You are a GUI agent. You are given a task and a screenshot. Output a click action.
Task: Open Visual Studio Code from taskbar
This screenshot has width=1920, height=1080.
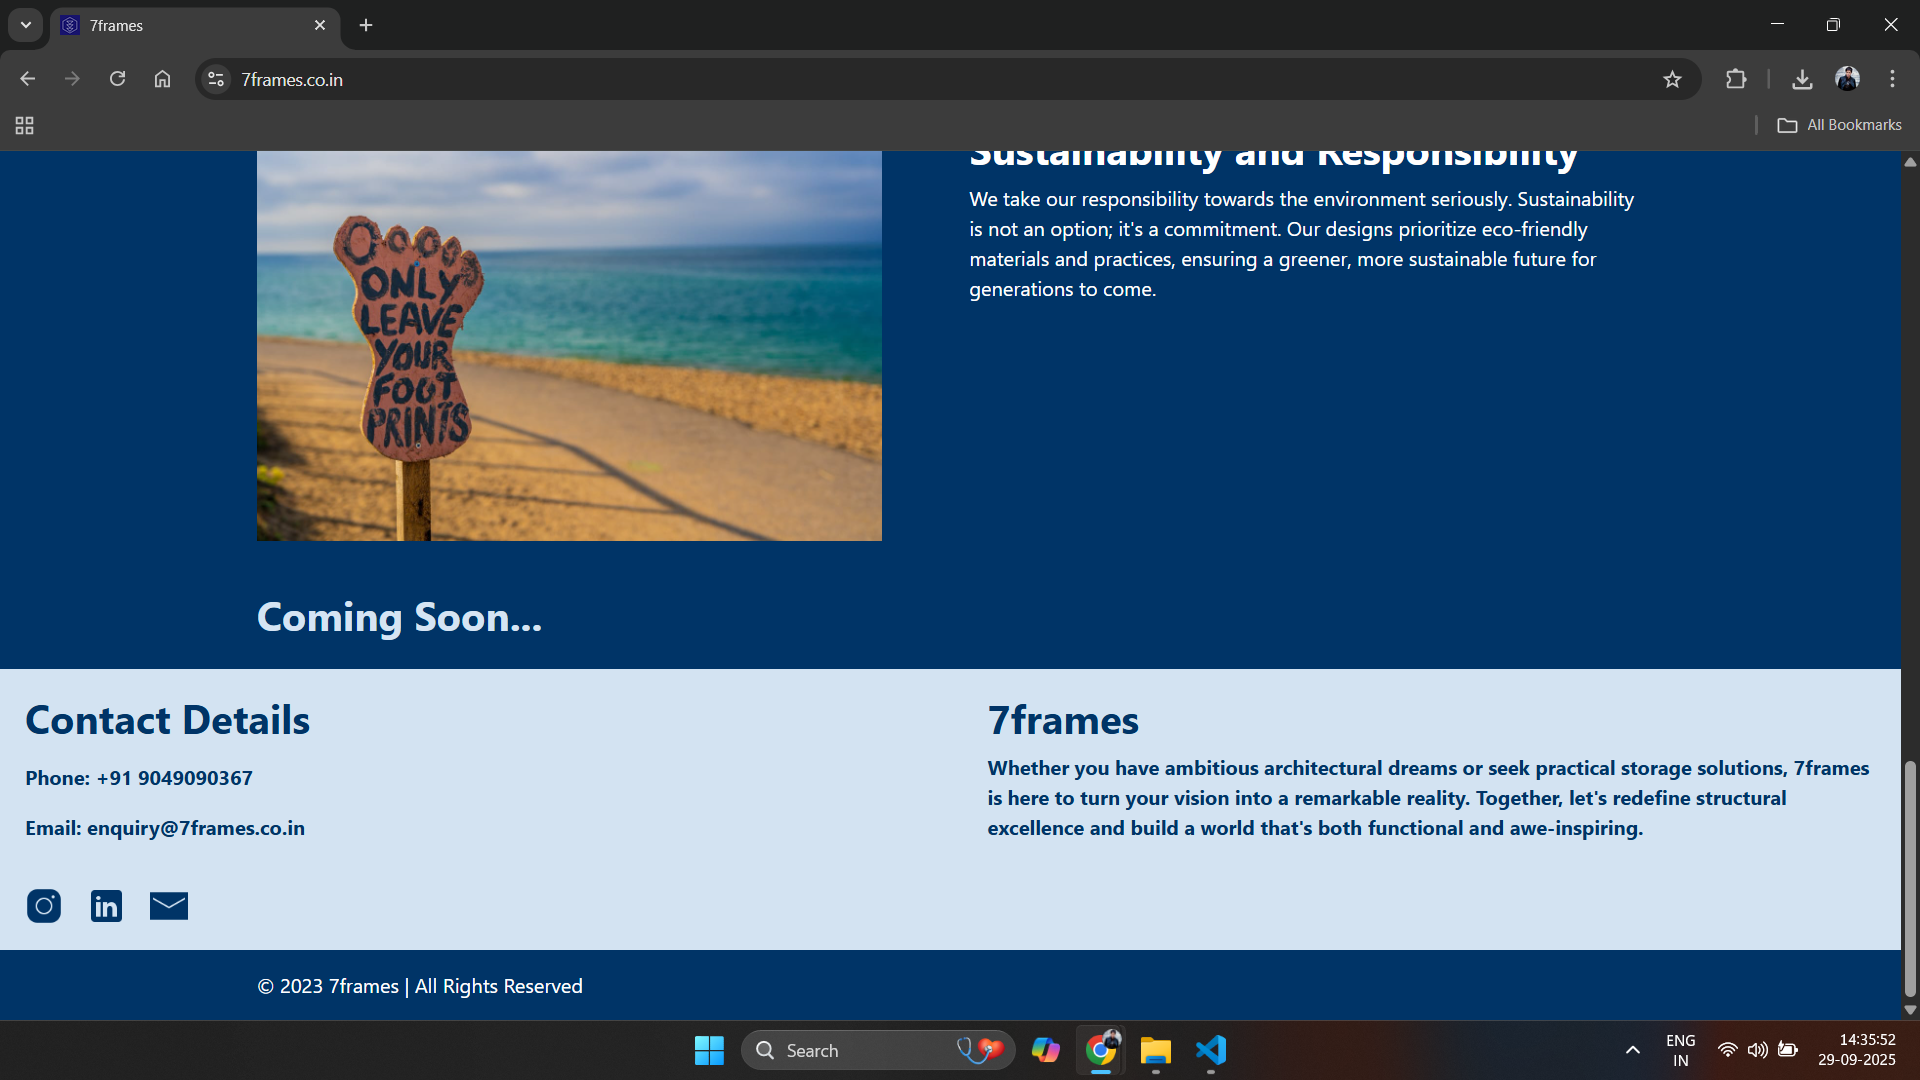1210,1050
